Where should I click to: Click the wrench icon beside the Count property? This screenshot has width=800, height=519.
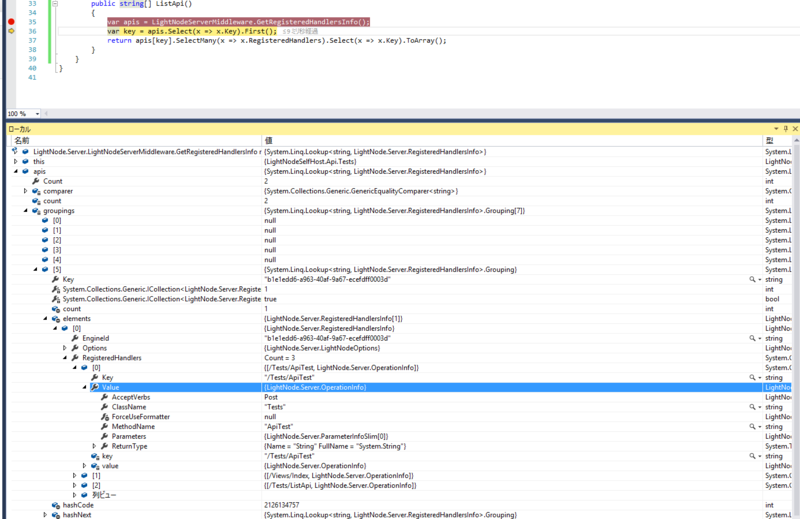tap(36, 181)
